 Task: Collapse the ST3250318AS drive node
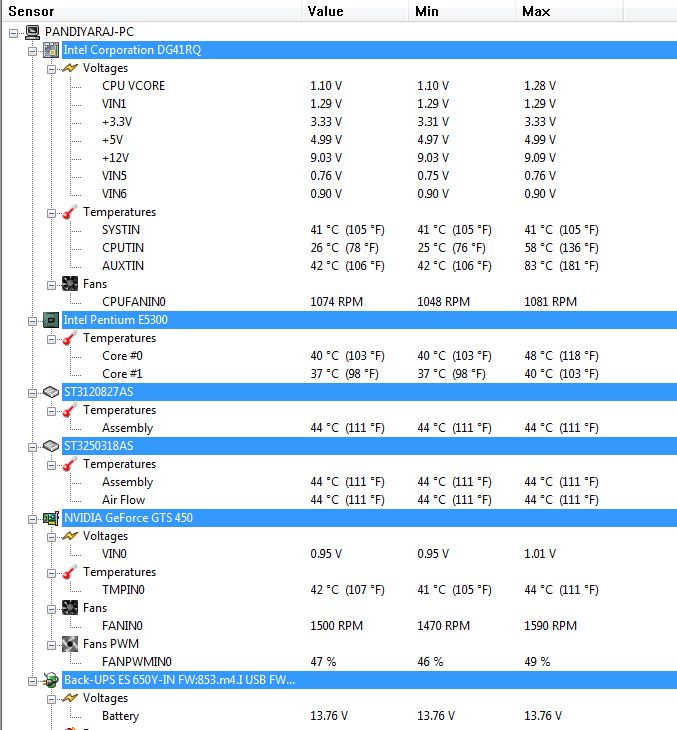tap(32, 447)
